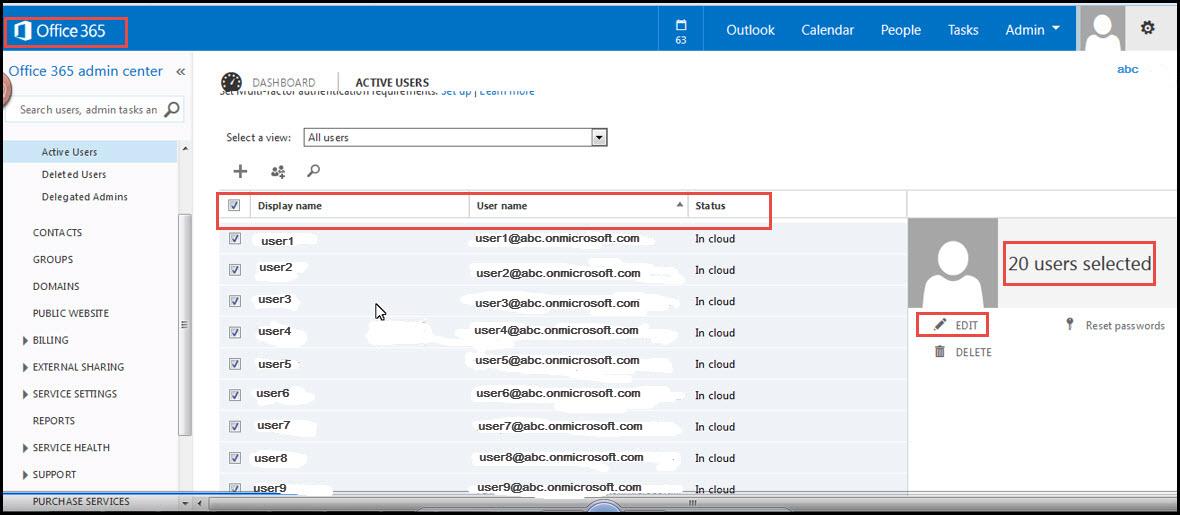Open Contacts in sidebar

coord(57,233)
